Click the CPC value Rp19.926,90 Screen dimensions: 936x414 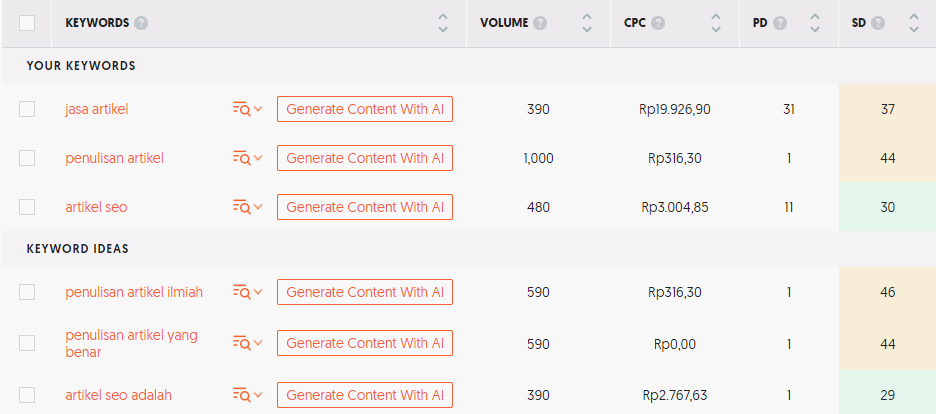[x=675, y=109]
